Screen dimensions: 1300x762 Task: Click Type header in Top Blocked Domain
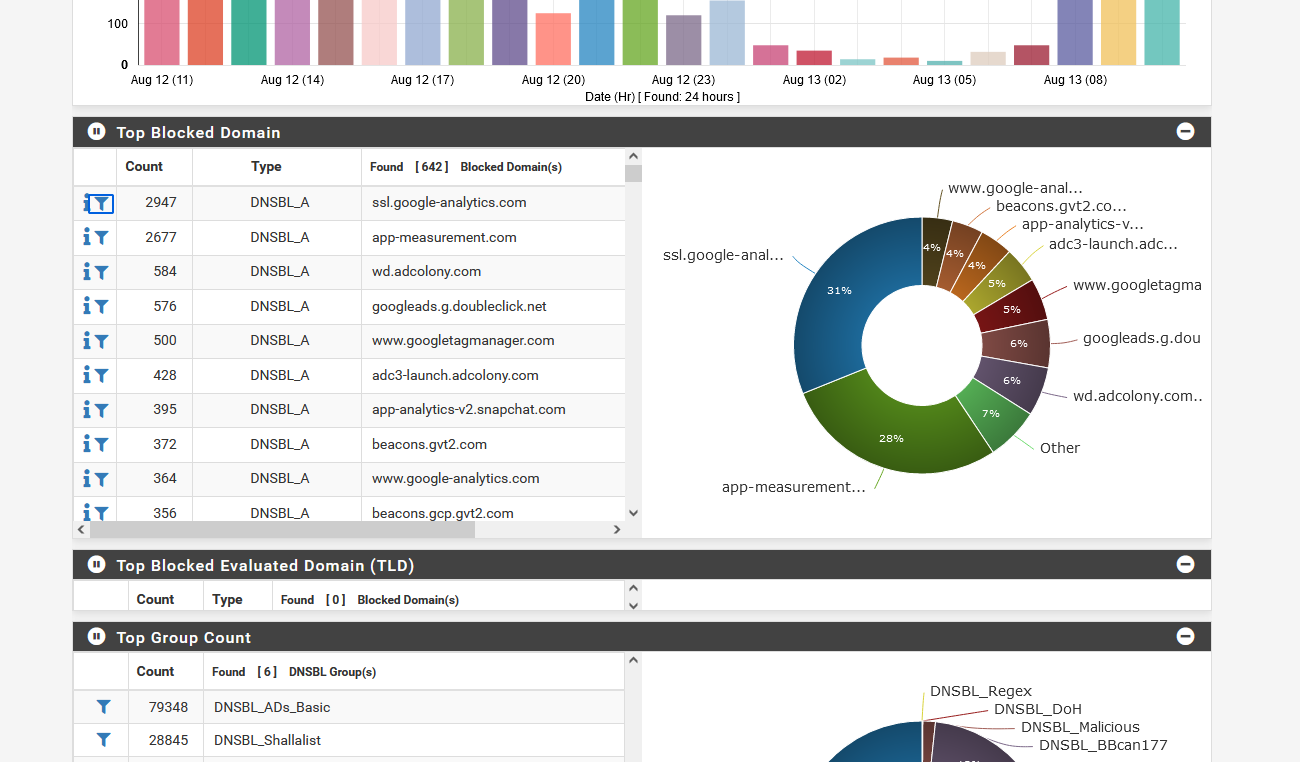point(266,167)
